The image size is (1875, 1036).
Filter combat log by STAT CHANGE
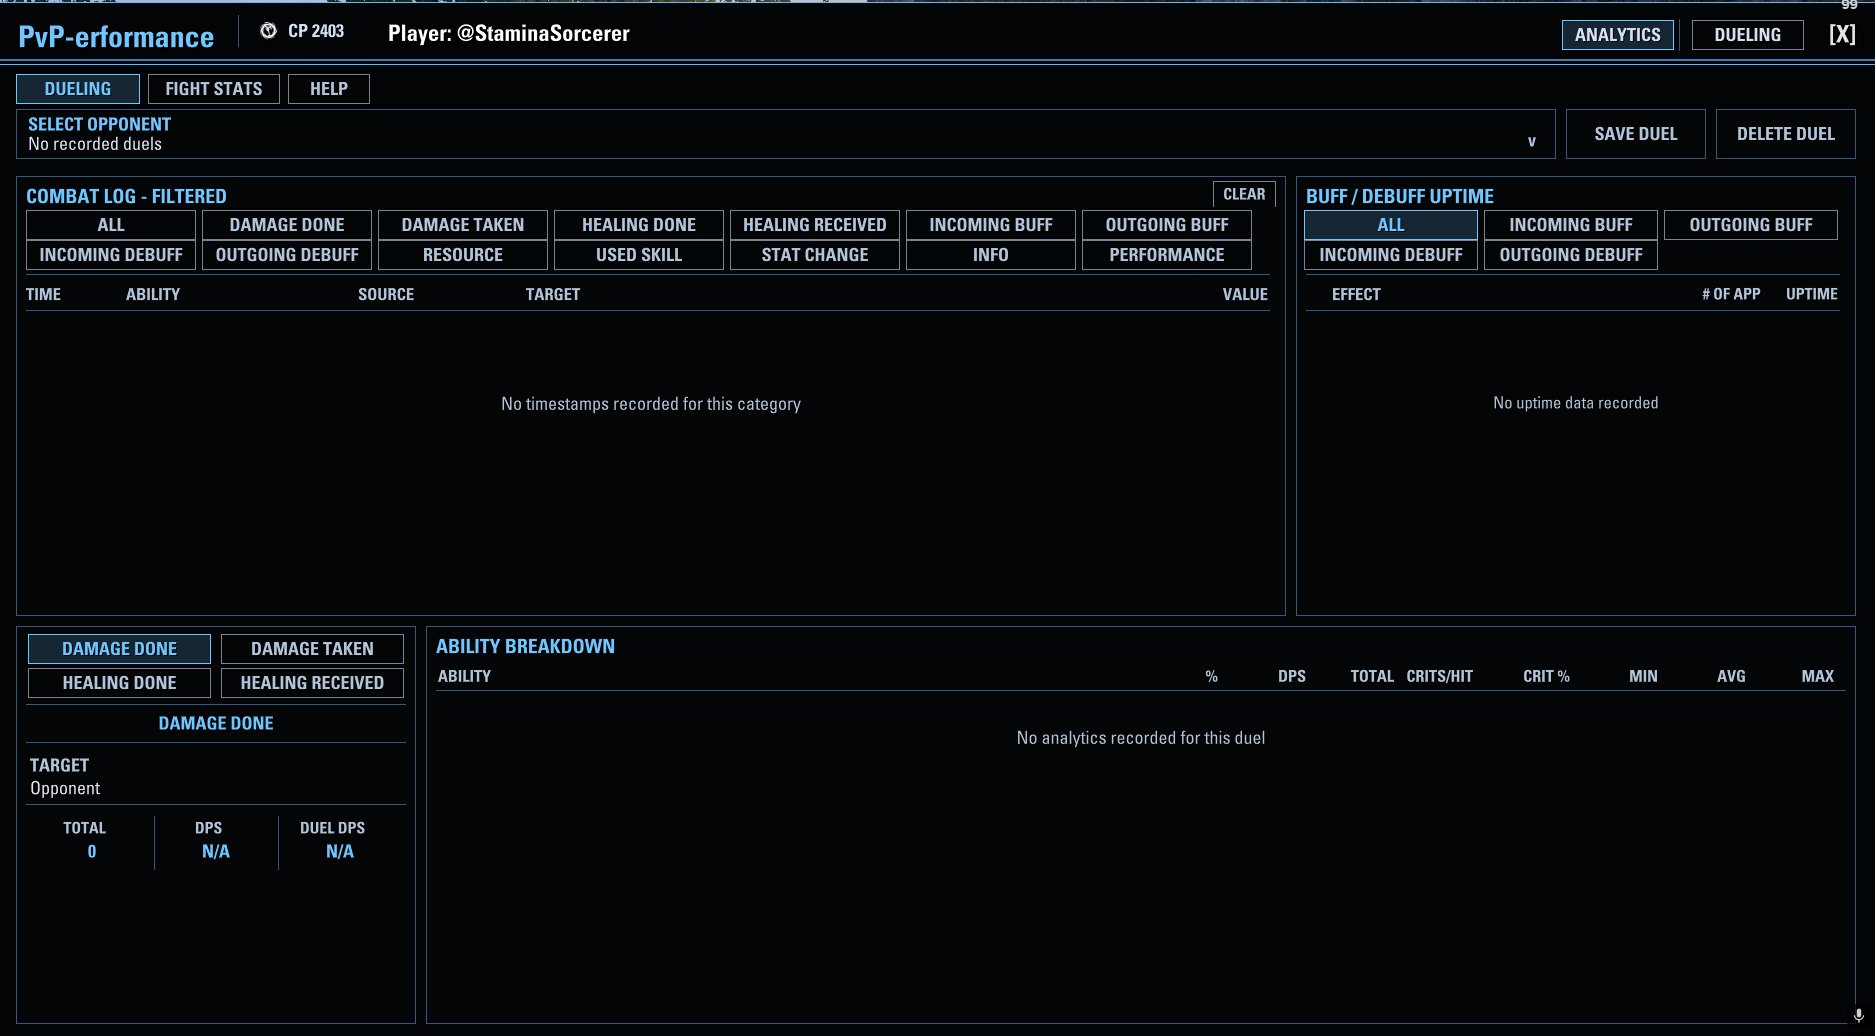[815, 255]
